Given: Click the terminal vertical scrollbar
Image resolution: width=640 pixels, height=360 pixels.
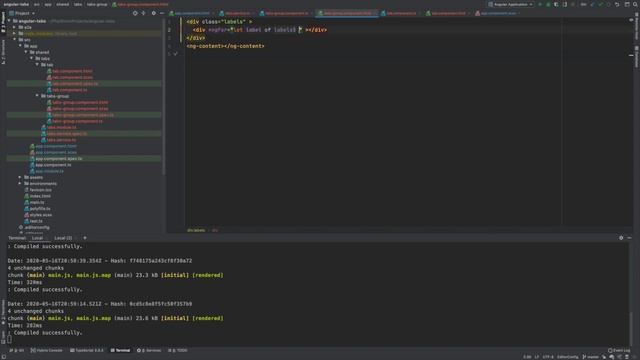Looking at the screenshot, I should tap(631, 329).
